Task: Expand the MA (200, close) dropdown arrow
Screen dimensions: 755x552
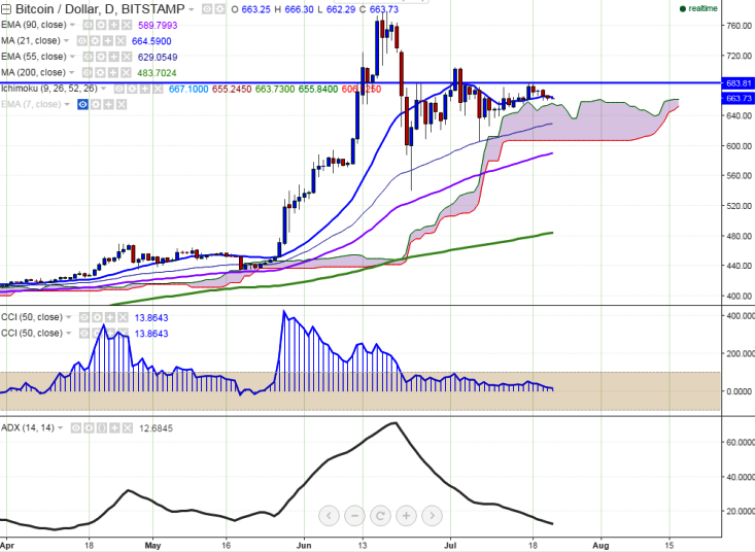Action: (72, 73)
